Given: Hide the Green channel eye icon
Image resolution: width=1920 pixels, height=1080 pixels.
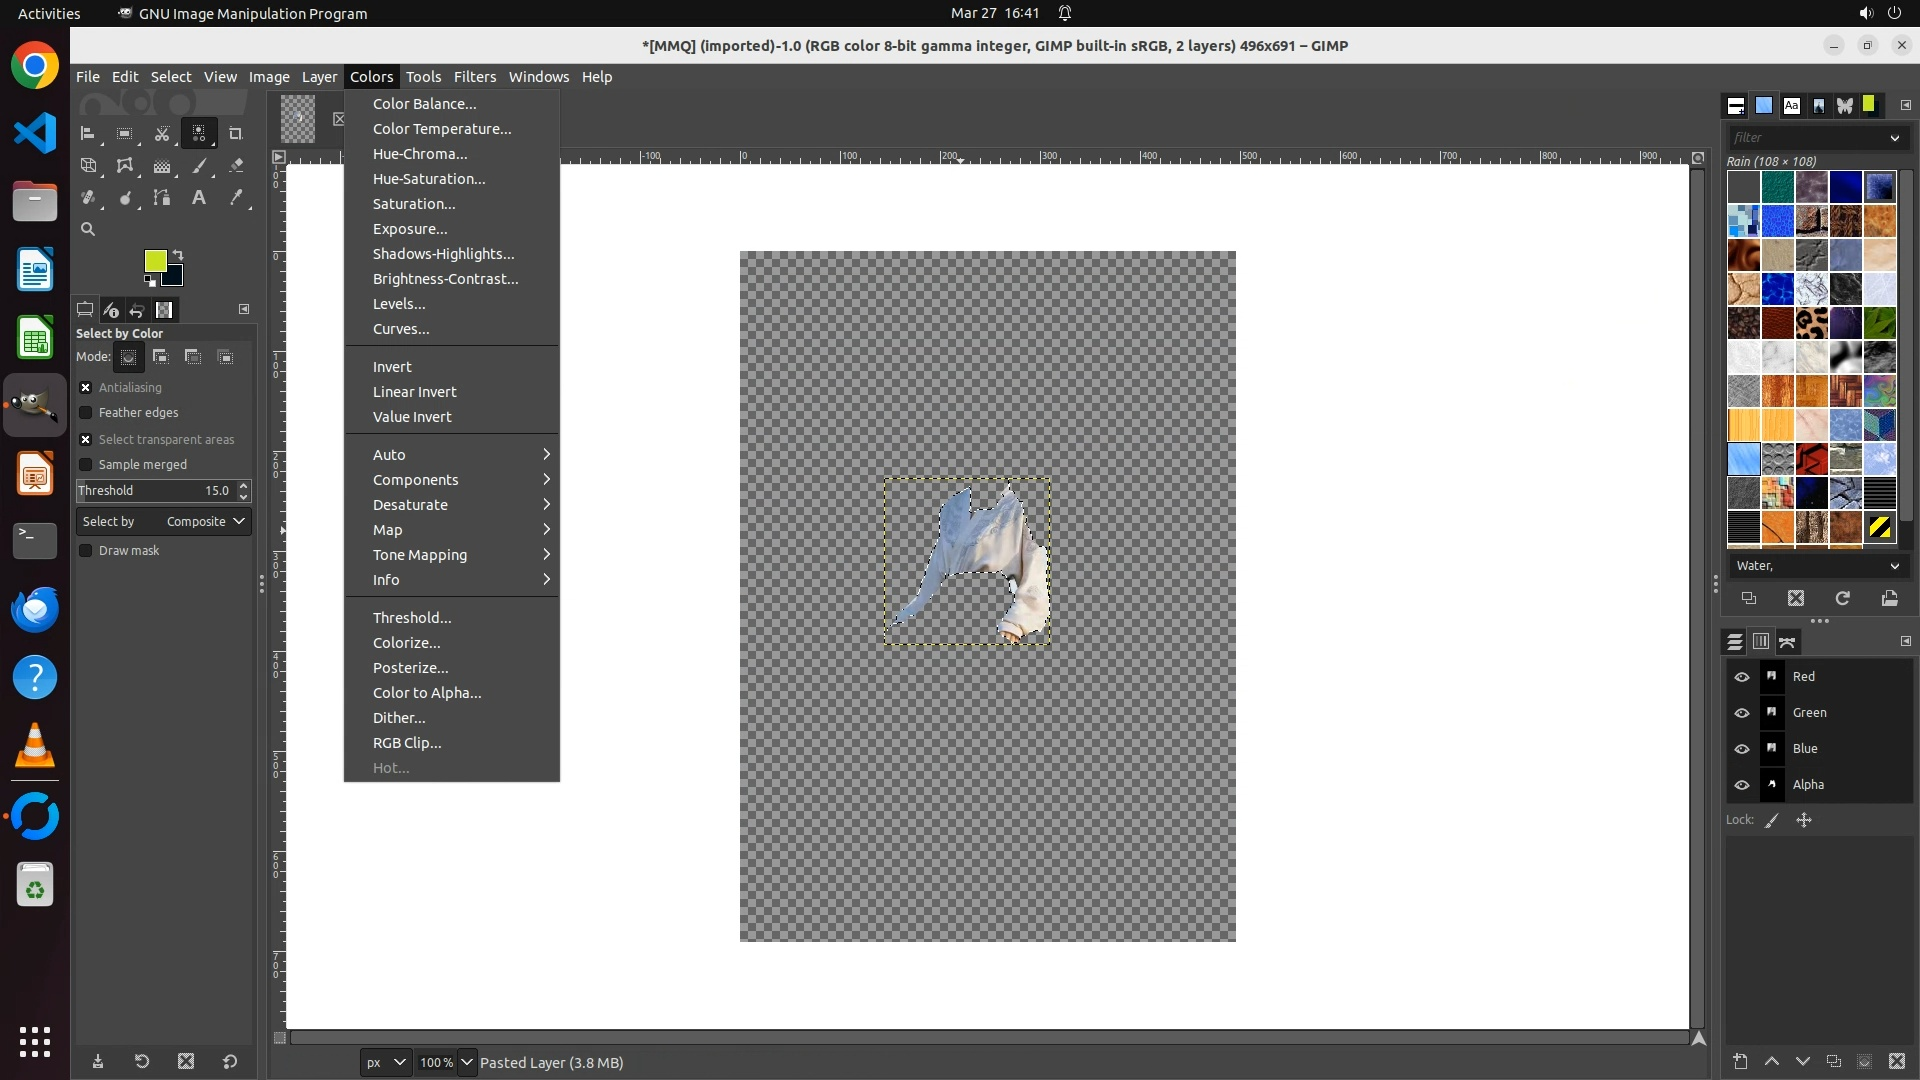Looking at the screenshot, I should click(1742, 713).
